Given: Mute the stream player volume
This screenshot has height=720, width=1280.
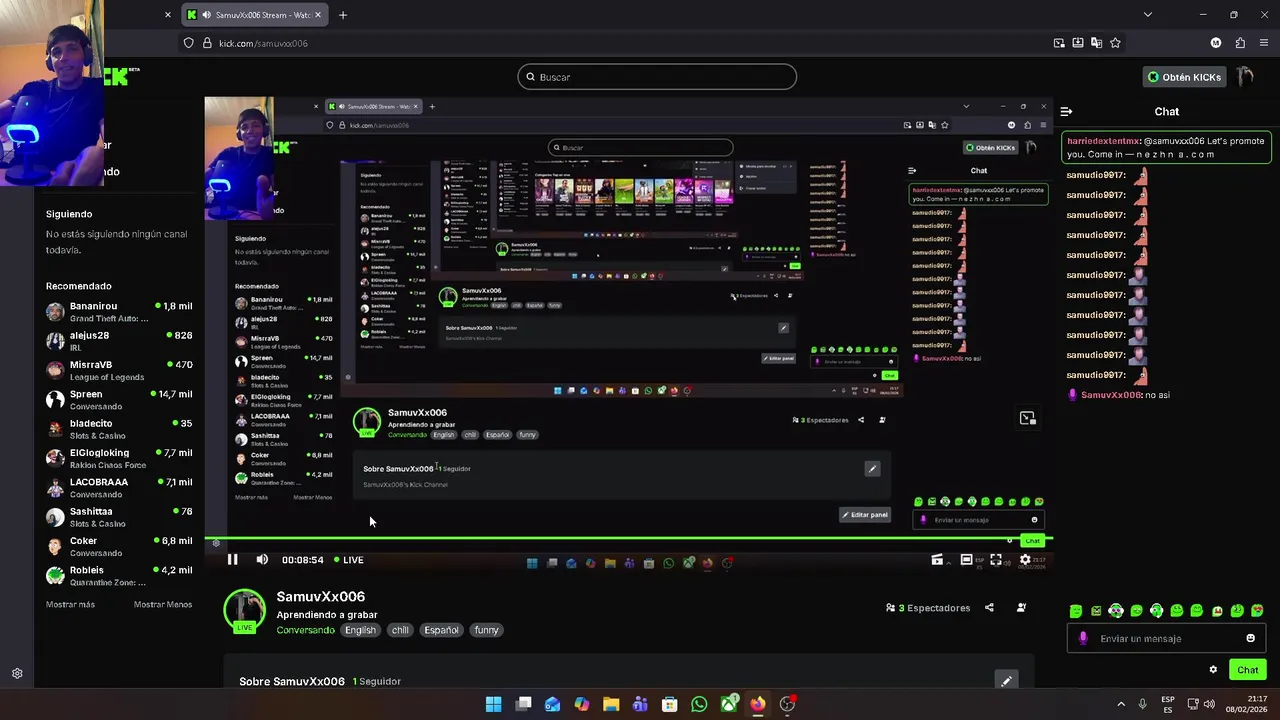Looking at the screenshot, I should [262, 560].
